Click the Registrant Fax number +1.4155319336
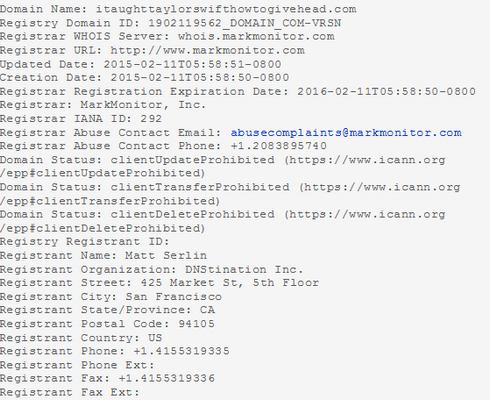 coord(167,378)
